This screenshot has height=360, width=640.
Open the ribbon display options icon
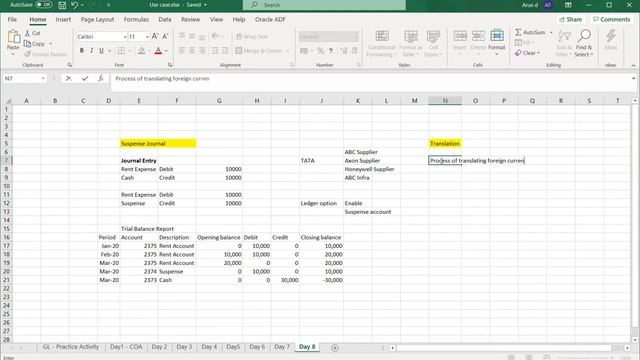568,5
